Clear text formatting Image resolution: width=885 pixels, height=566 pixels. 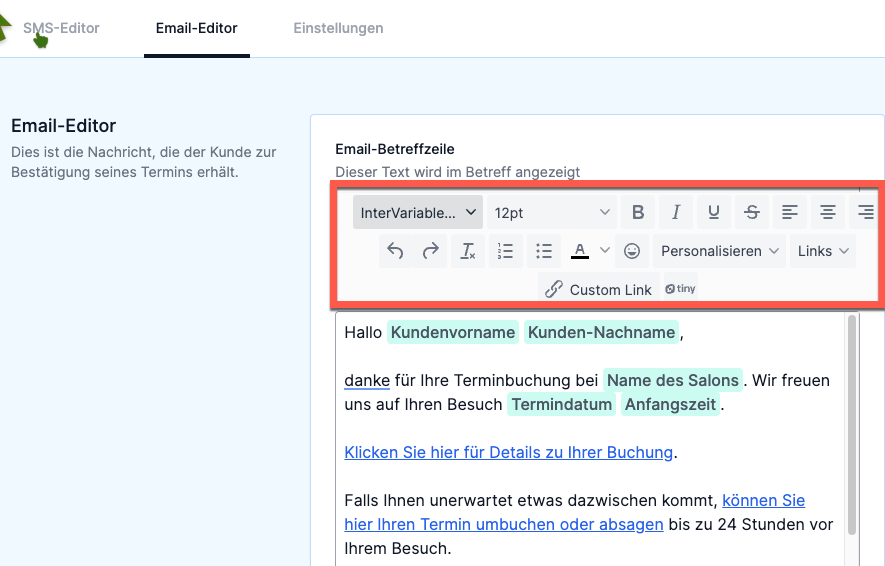tap(468, 251)
